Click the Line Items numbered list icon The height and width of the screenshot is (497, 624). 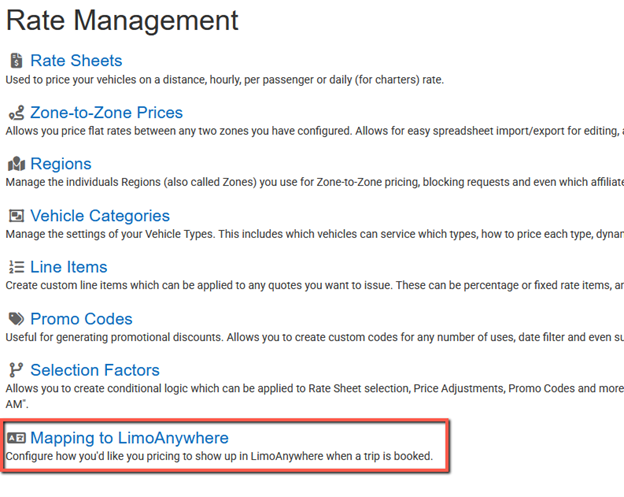(16, 267)
